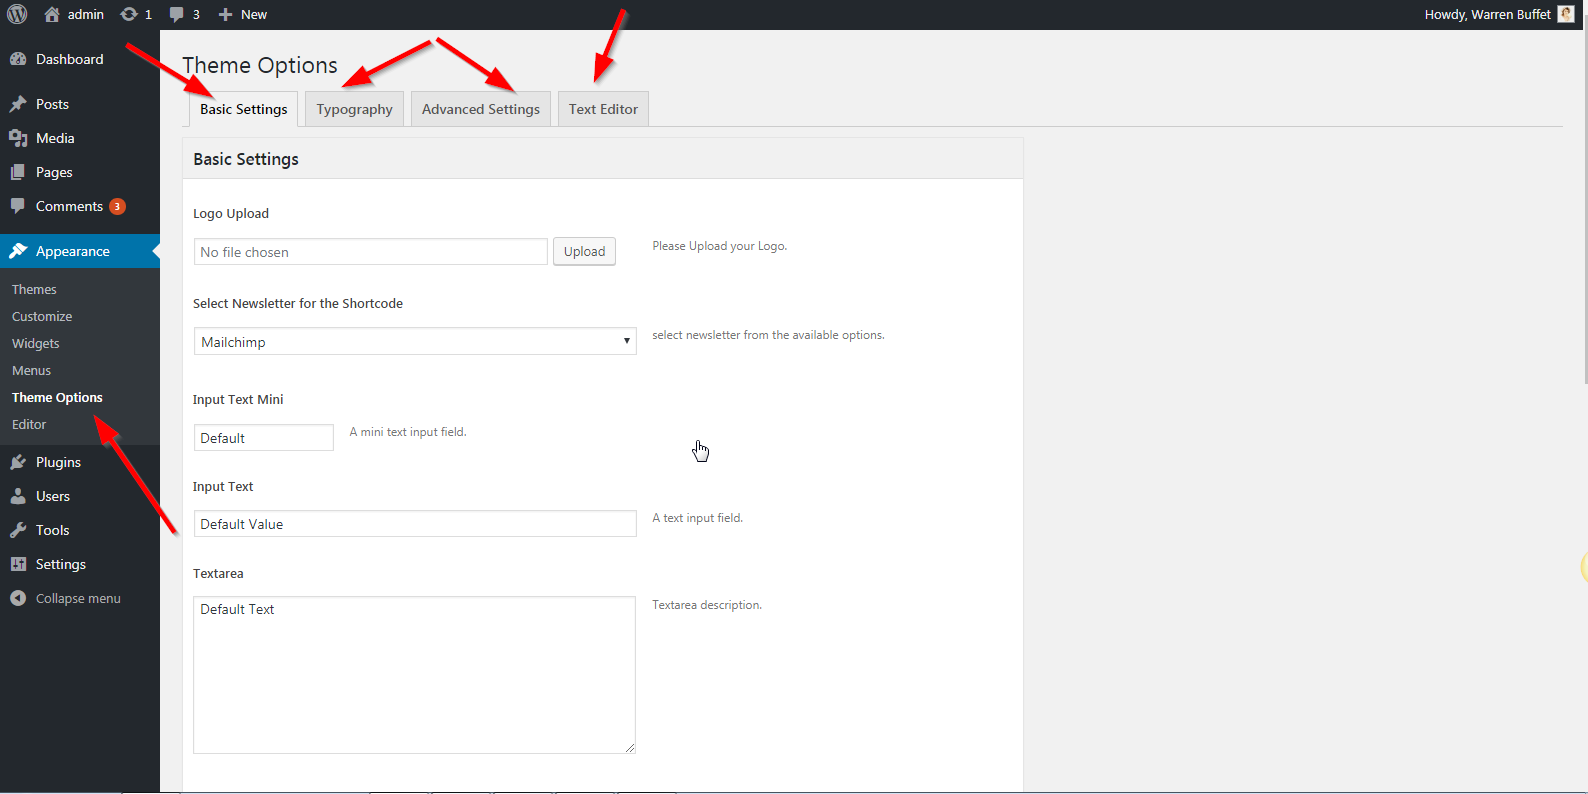Collapse the admin menu arrow icon
Image resolution: width=1588 pixels, height=794 pixels.
click(18, 598)
